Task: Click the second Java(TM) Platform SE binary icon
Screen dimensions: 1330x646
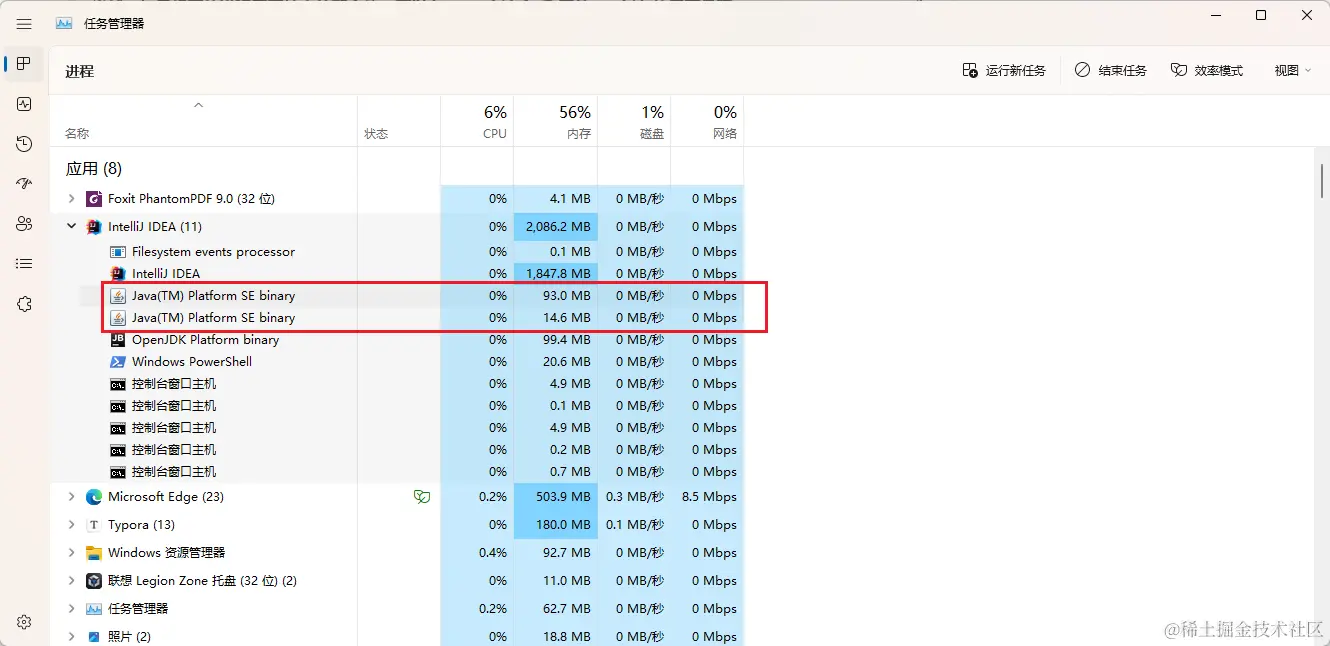Action: point(118,318)
